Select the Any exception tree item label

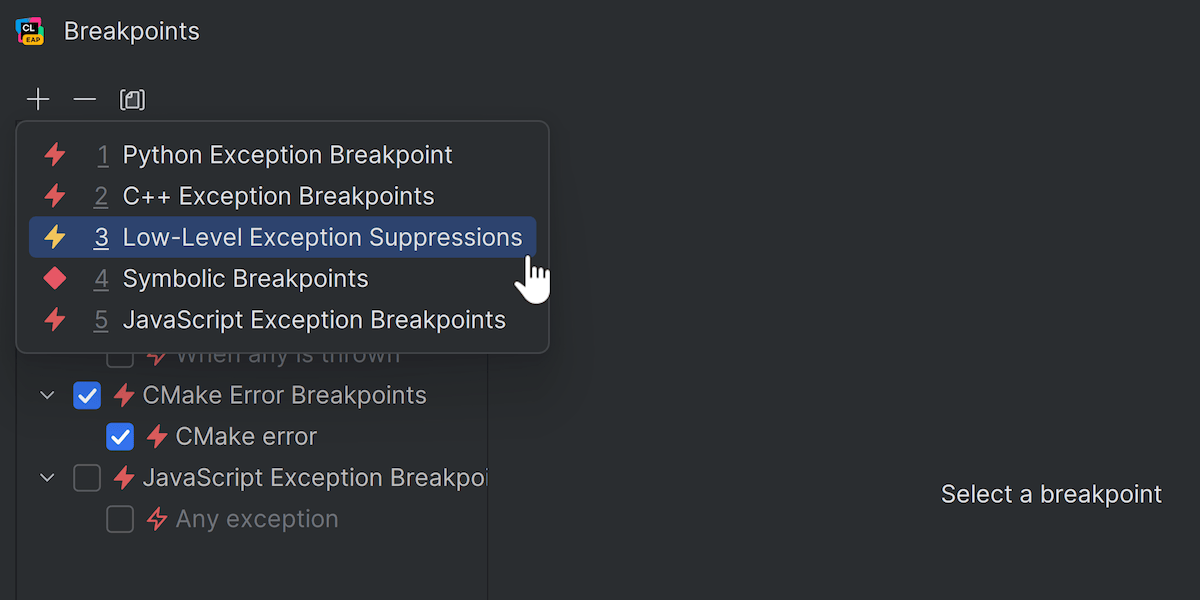(x=257, y=519)
